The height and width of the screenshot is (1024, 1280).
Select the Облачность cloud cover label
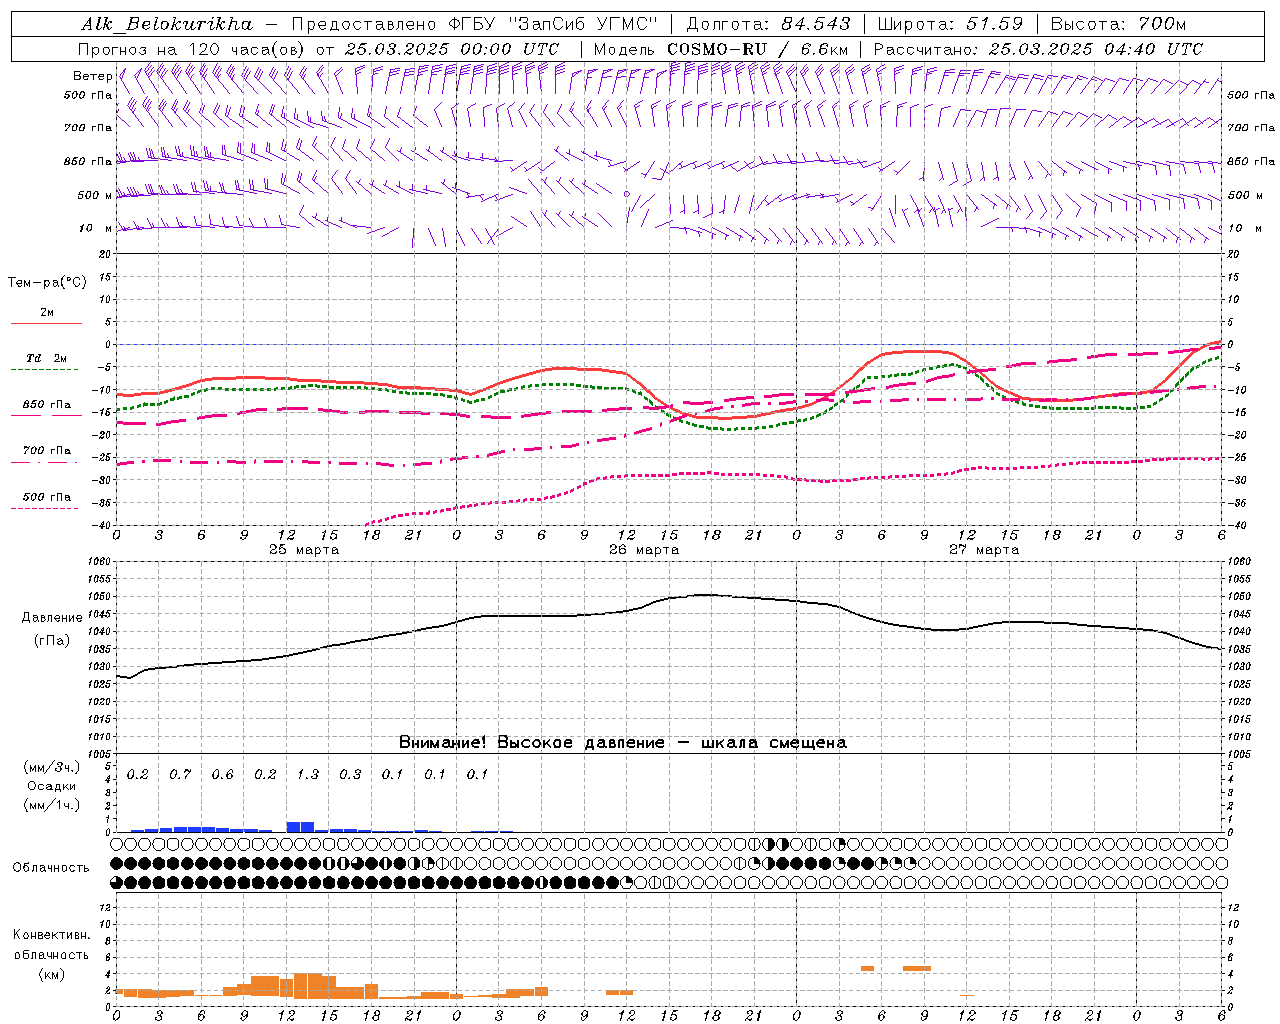pyautogui.click(x=51, y=868)
